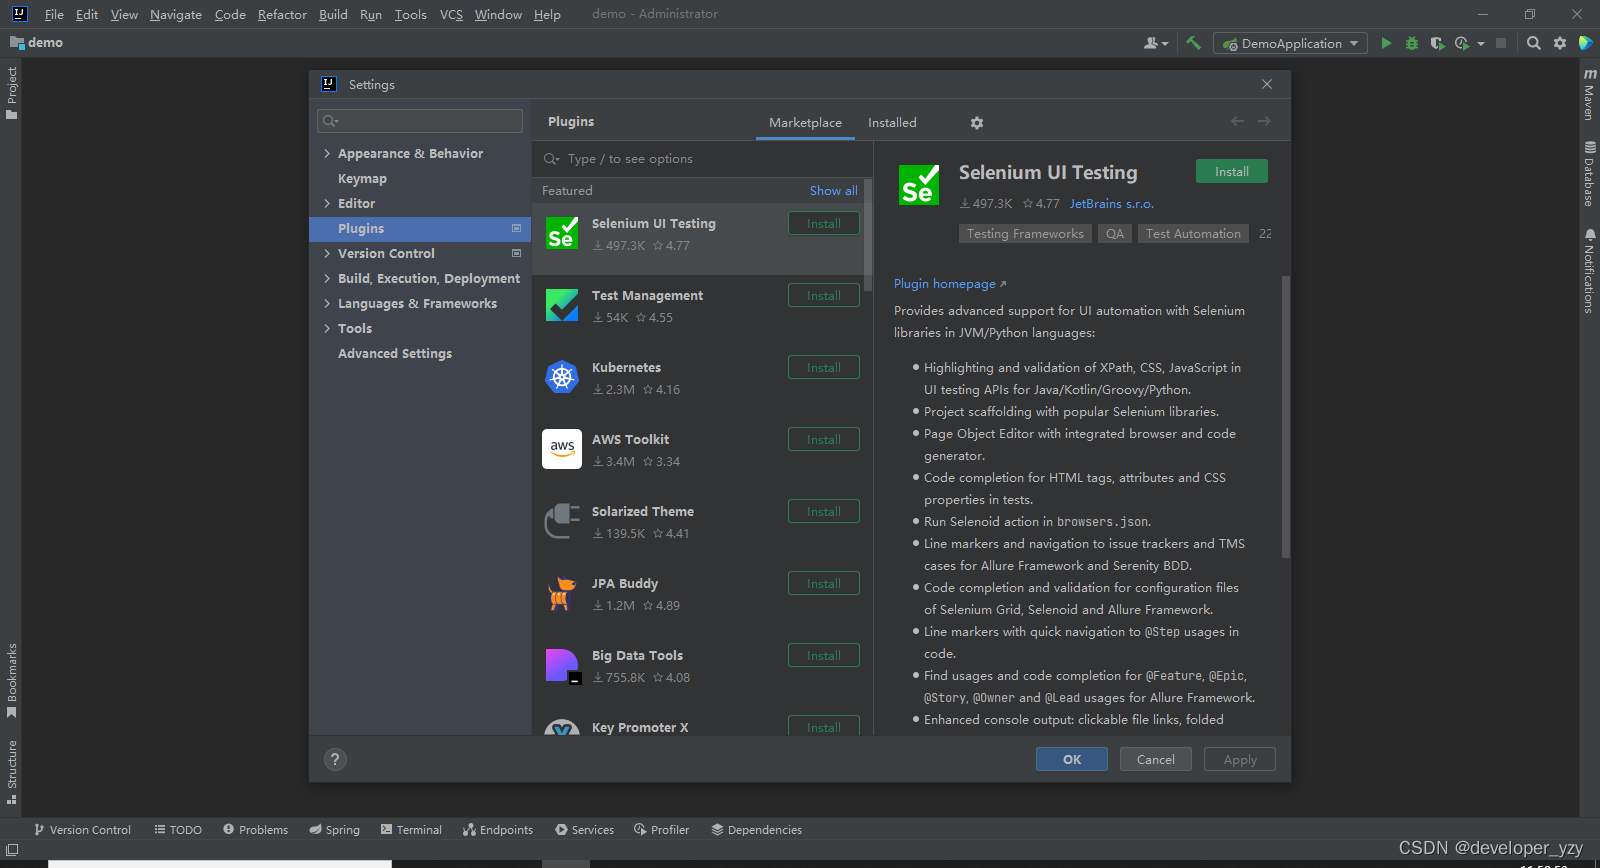Screen dimensions: 1600x868
Task: Select Big Data Tools plugin icon
Action: 562,666
